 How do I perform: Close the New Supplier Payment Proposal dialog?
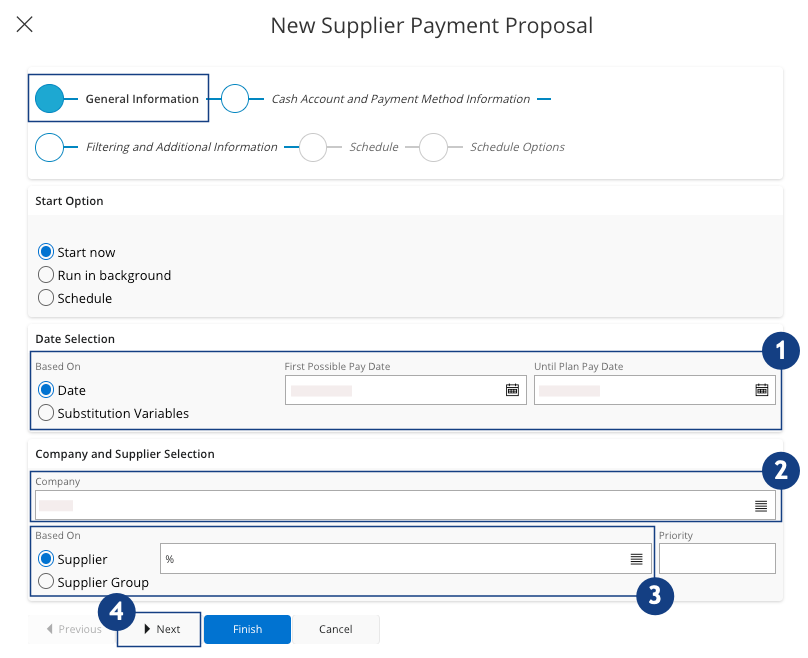tap(25, 25)
